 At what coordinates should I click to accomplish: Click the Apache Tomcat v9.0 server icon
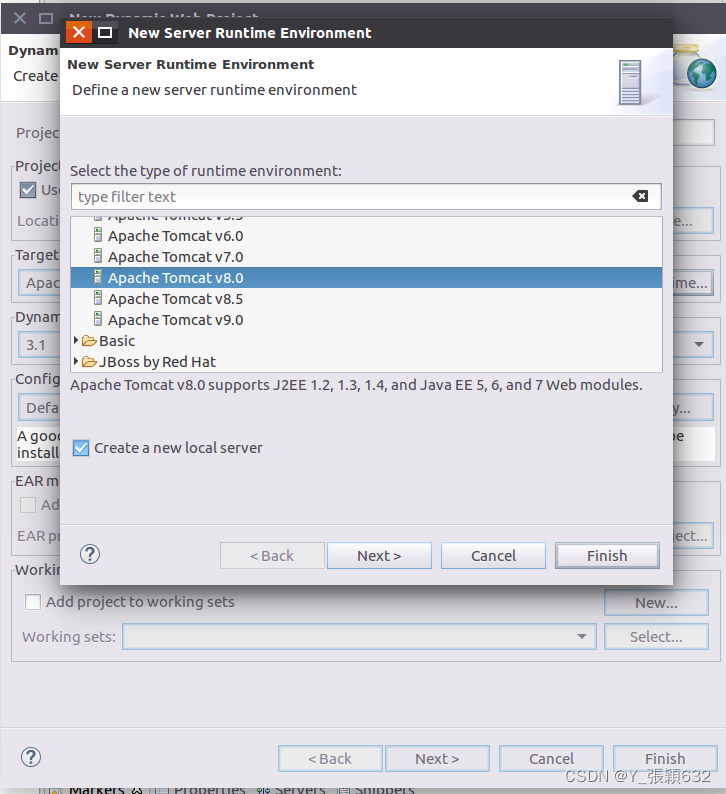point(98,319)
